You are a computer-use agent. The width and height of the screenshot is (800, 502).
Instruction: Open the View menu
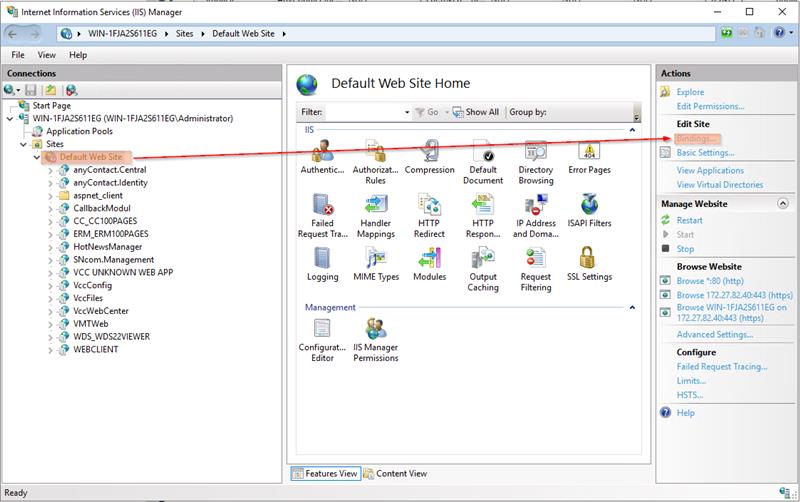click(47, 55)
